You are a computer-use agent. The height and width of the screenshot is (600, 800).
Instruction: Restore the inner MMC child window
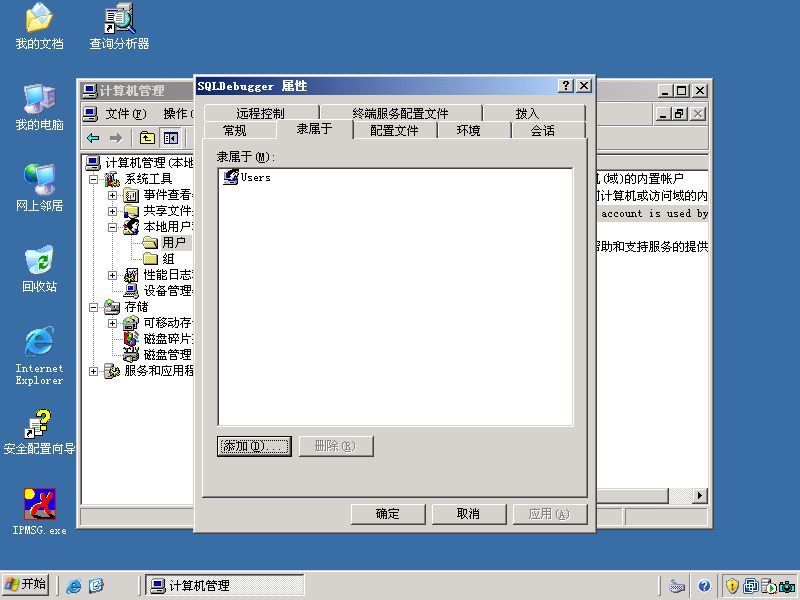coord(680,114)
